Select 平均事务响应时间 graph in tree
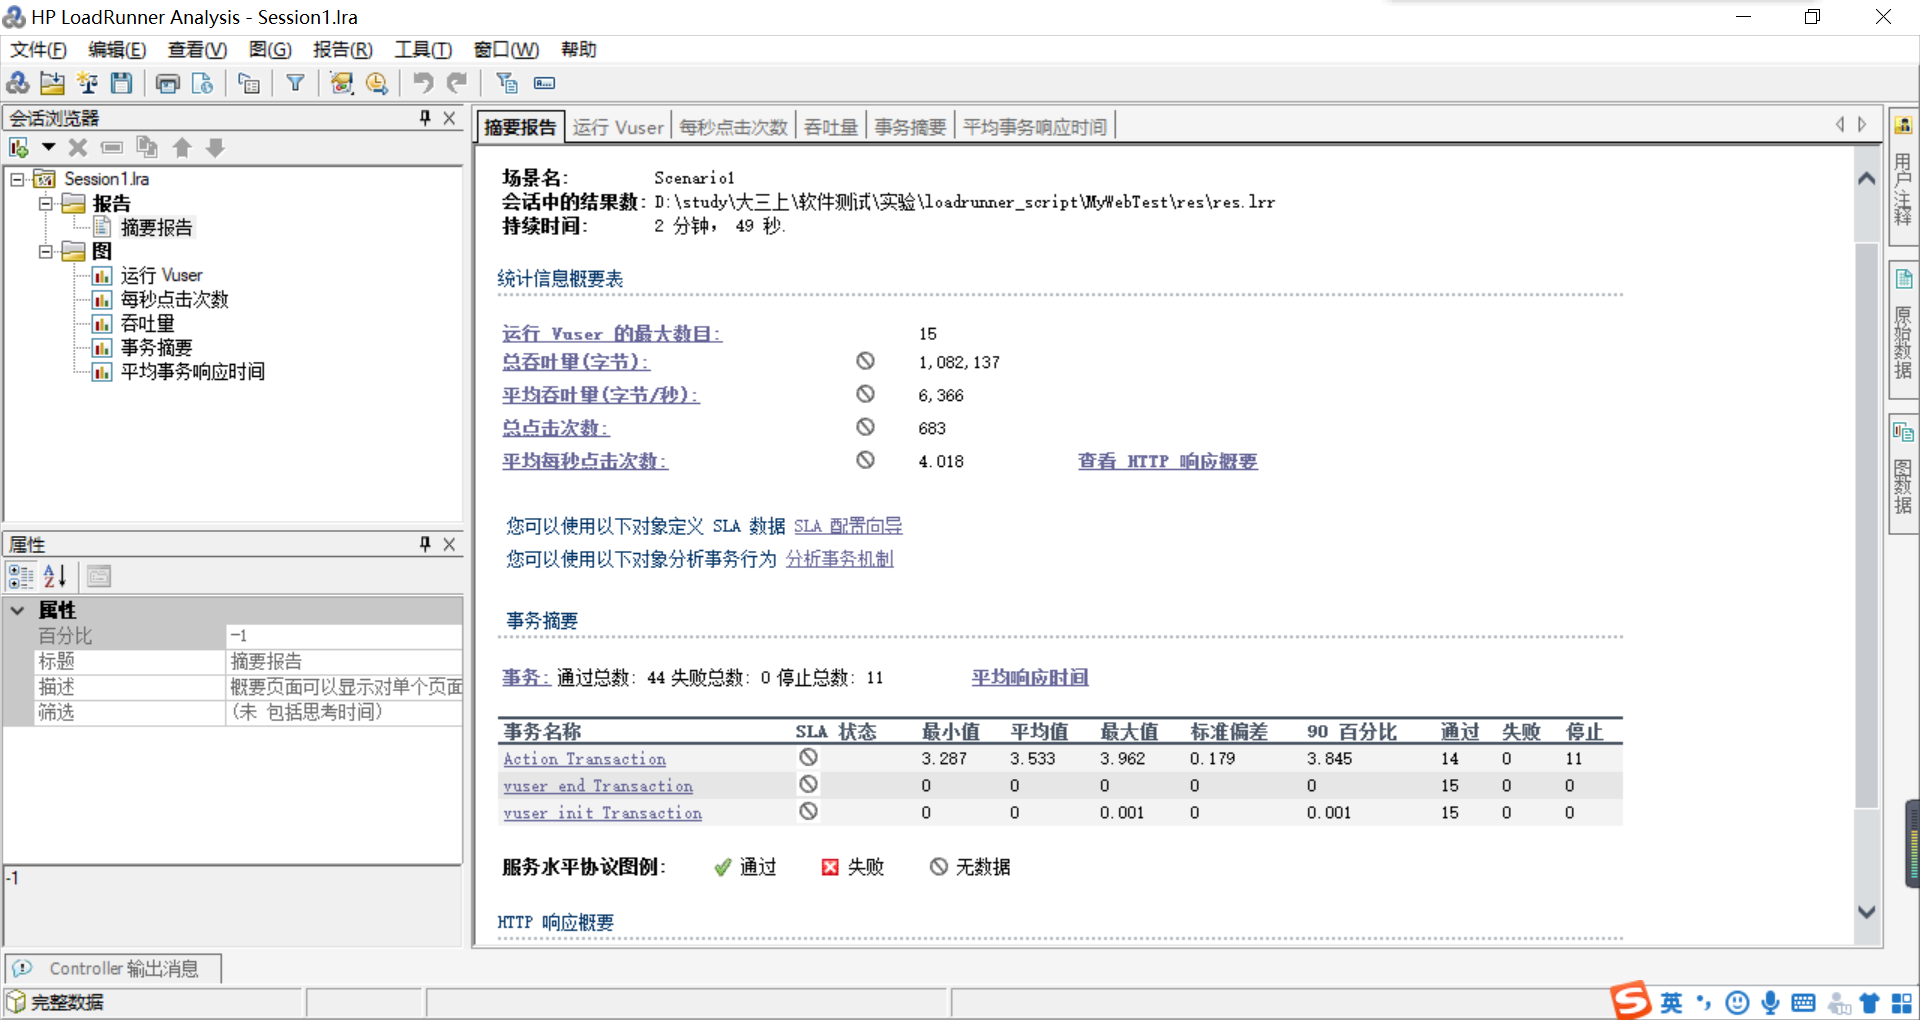 pos(192,371)
